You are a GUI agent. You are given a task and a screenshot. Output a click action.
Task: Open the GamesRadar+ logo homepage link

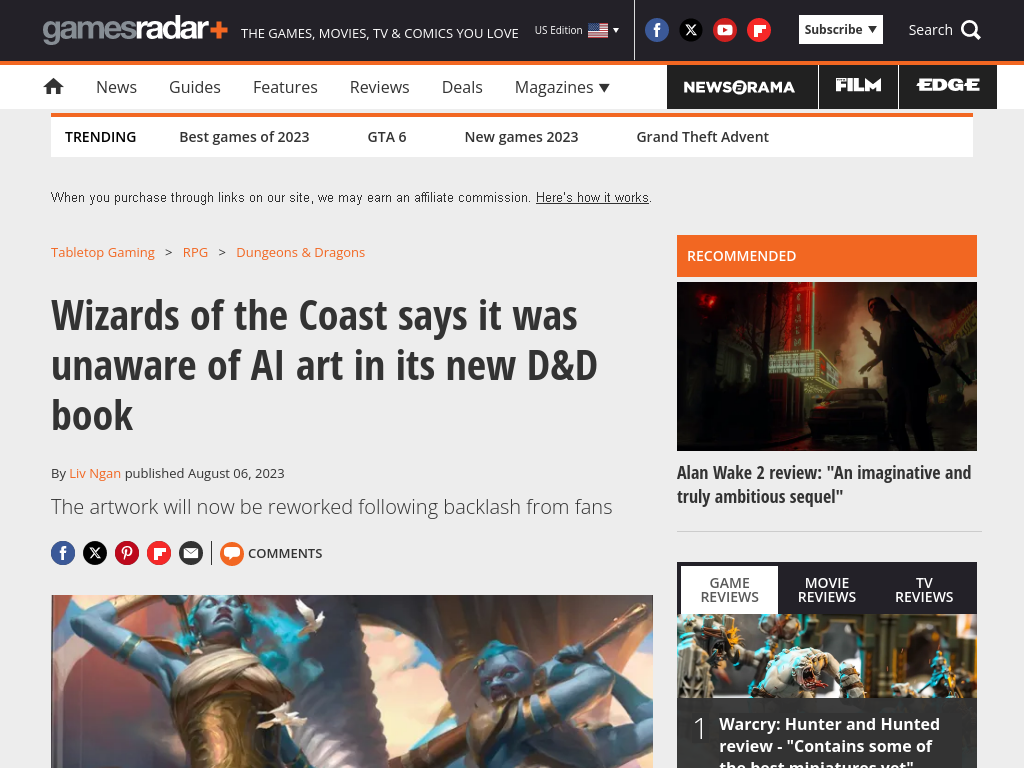[135, 30]
